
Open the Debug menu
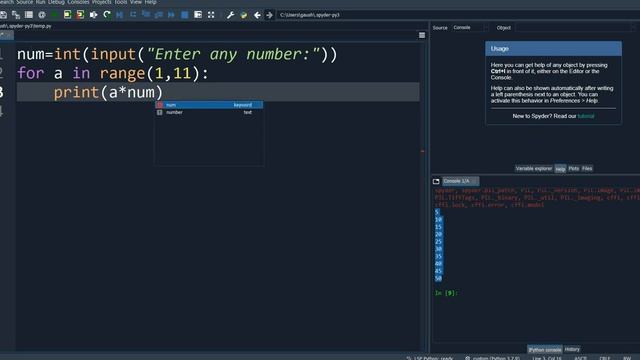56,2
